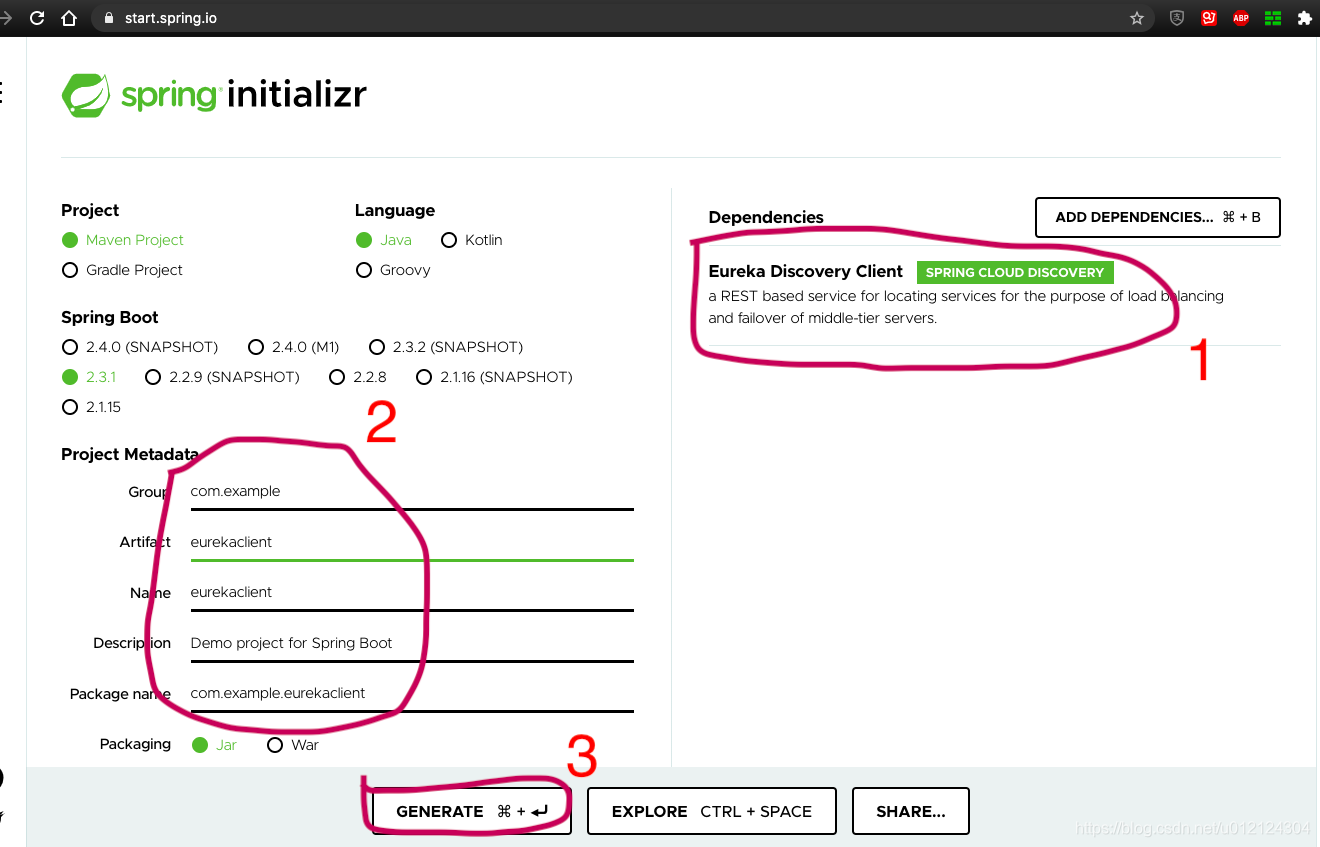Select Spring Boot 2.3.2 (SNAPSHOT)
The height and width of the screenshot is (847, 1320).
click(446, 347)
